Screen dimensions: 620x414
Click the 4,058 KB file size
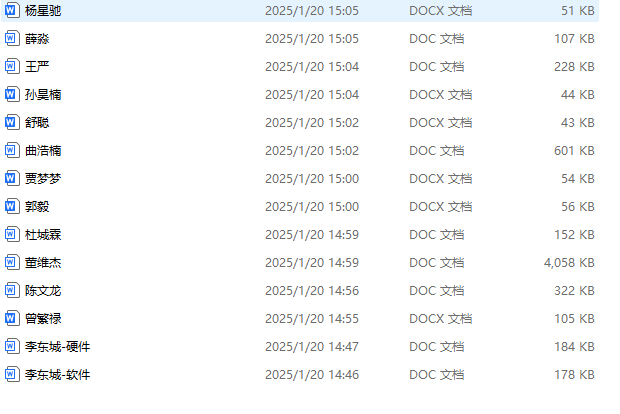(569, 262)
